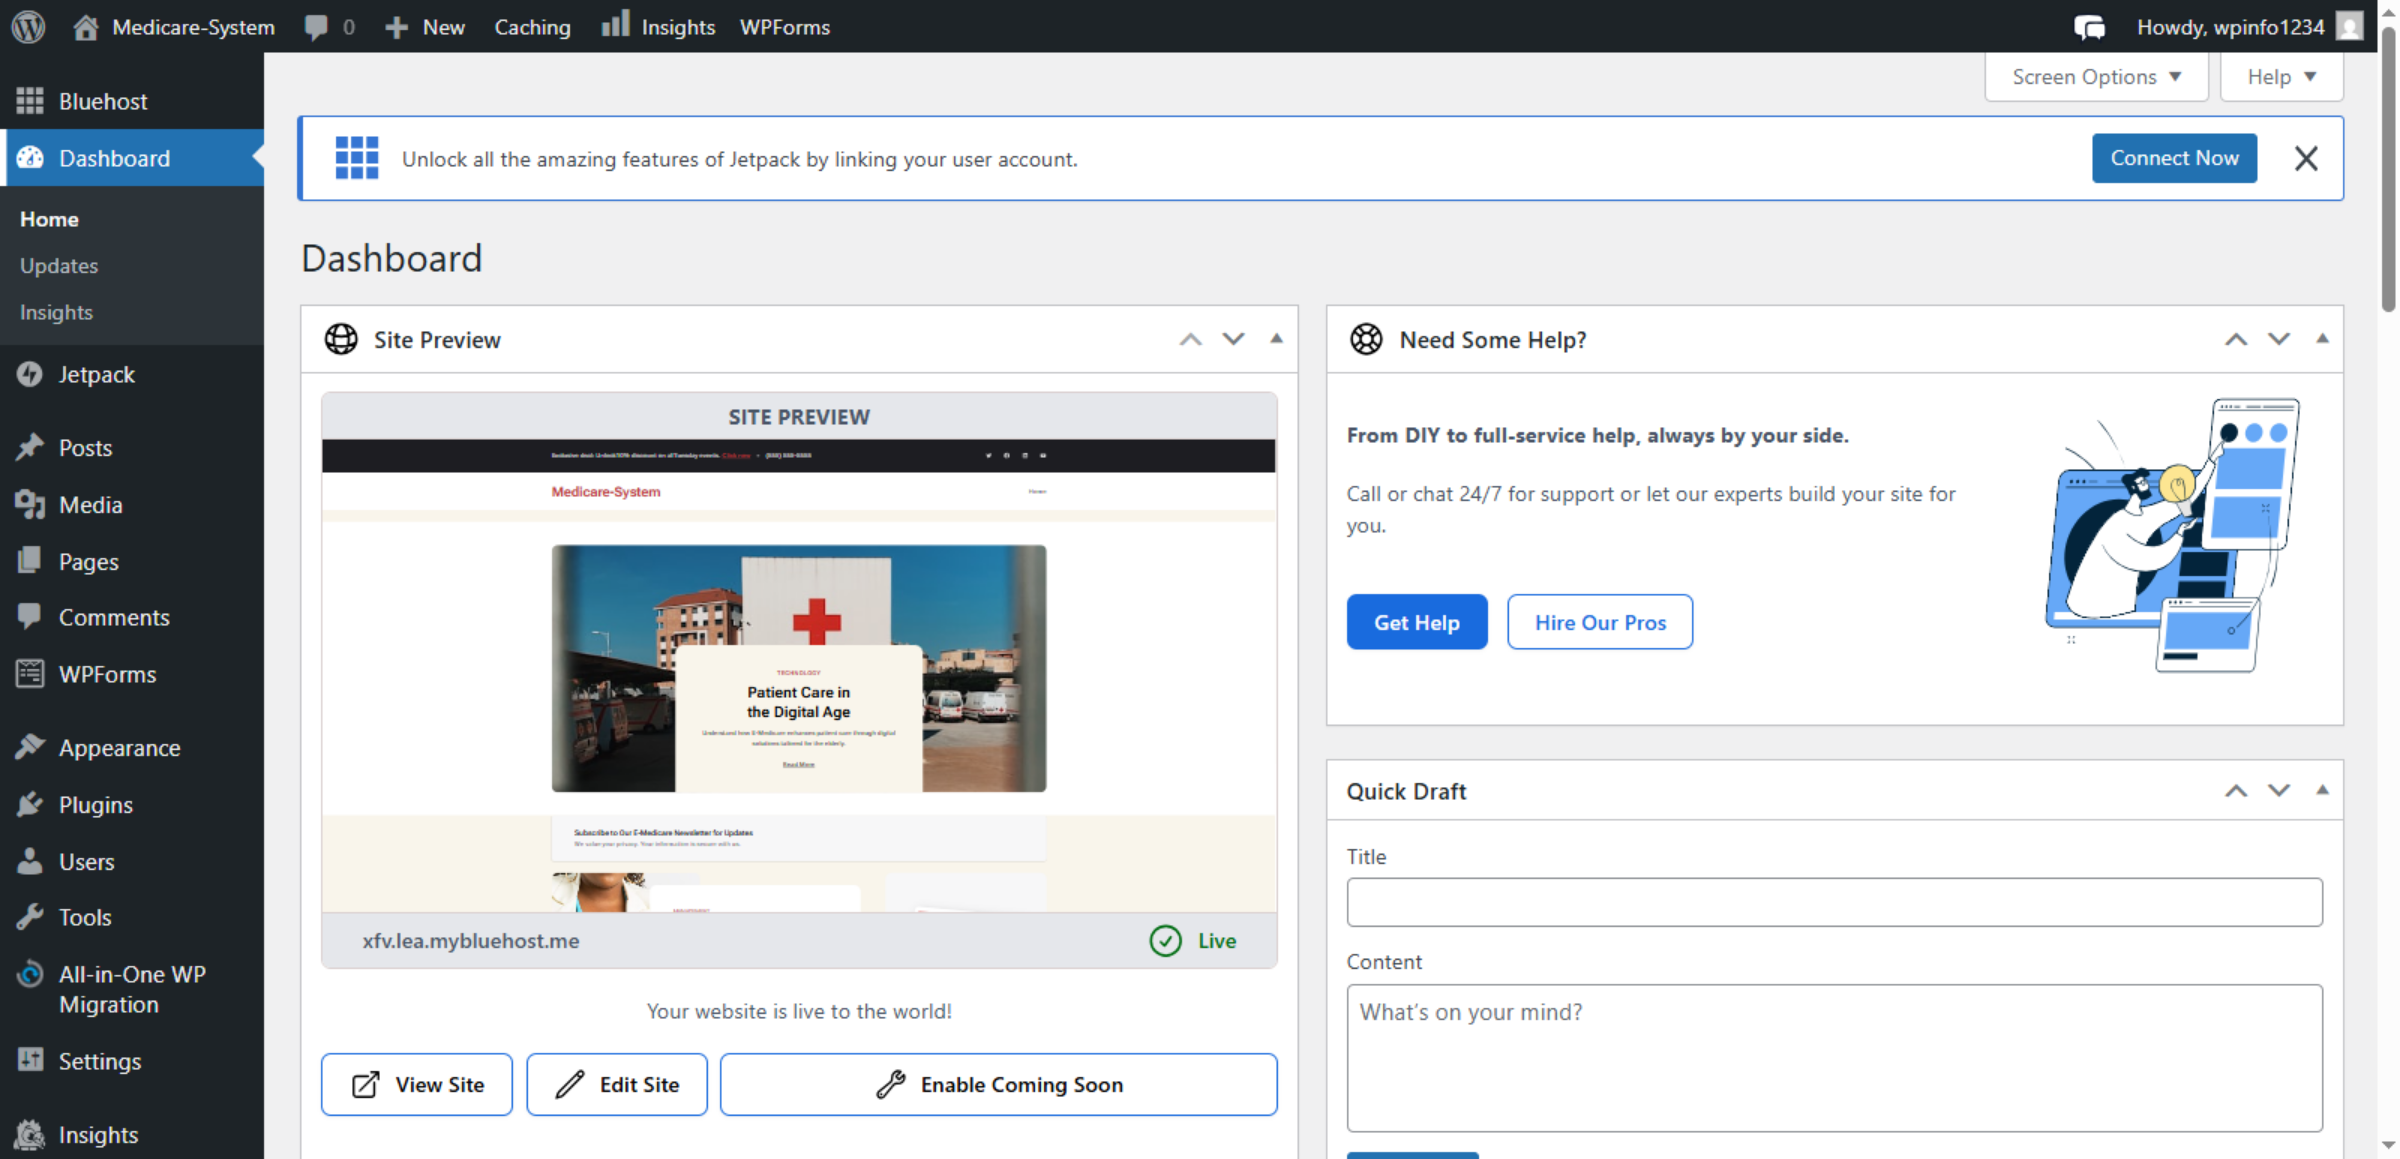Open the Screen Options dropdown
This screenshot has height=1159, width=2400.
click(x=2096, y=76)
